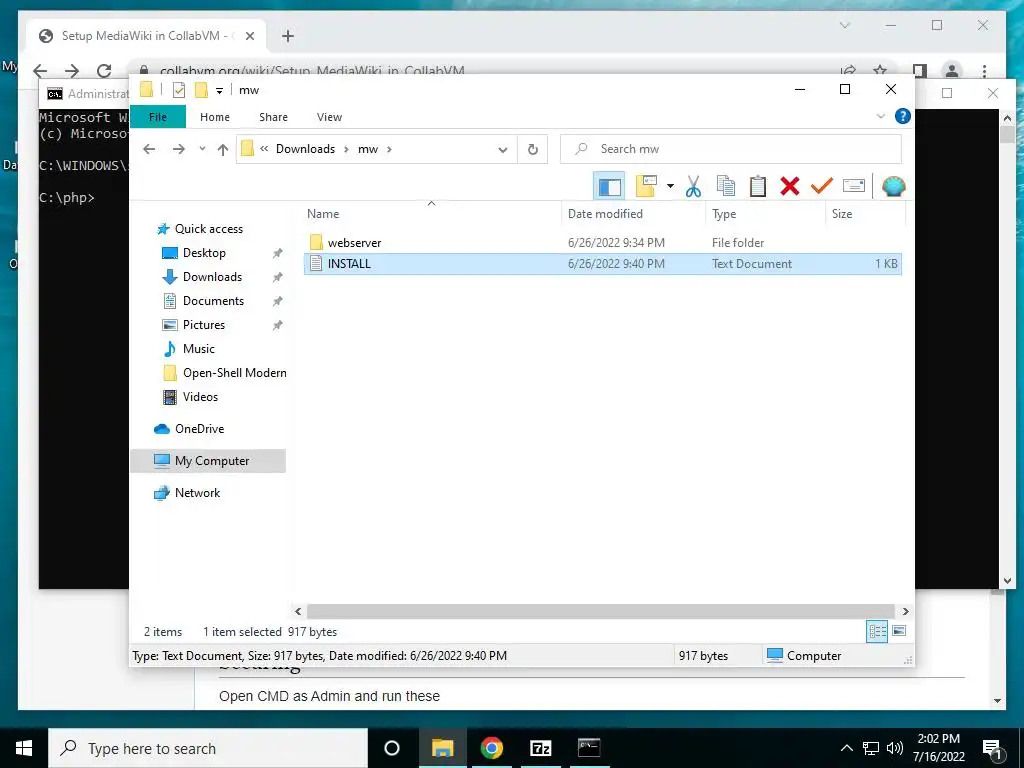Click New folder icon in title bar
1024x768 pixels.
click(x=202, y=90)
